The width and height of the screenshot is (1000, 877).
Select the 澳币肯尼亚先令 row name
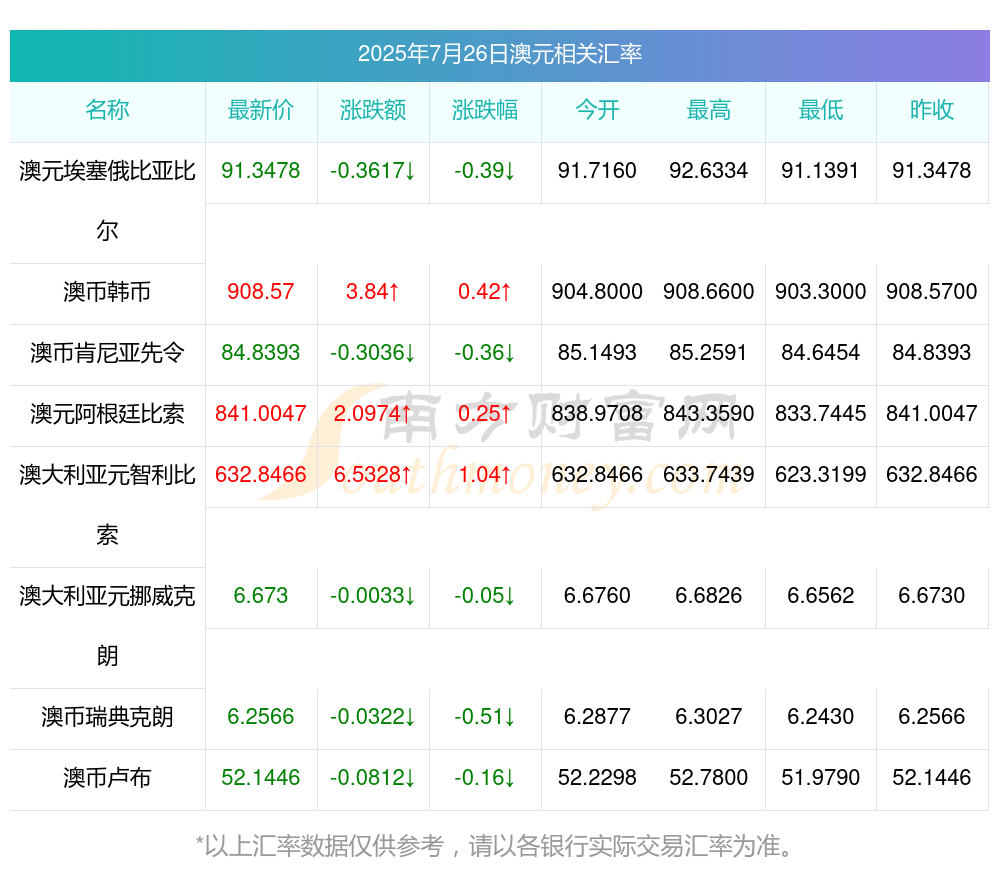pyautogui.click(x=107, y=353)
